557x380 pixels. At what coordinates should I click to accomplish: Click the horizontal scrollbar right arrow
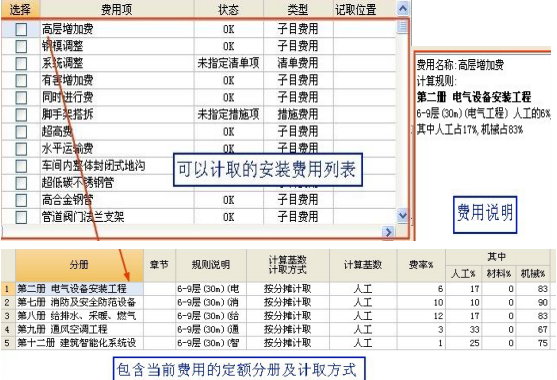pos(388,232)
